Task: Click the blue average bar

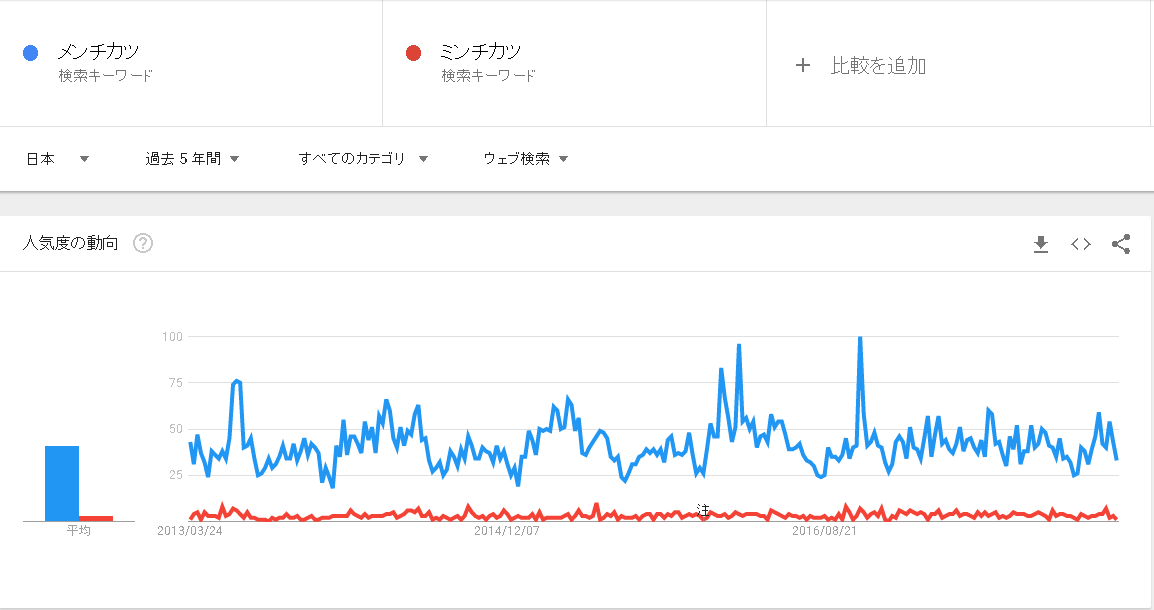Action: (62, 482)
